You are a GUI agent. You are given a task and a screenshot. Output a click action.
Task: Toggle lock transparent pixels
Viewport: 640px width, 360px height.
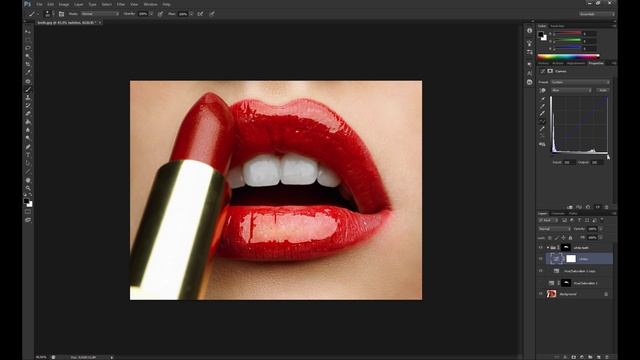pos(550,238)
